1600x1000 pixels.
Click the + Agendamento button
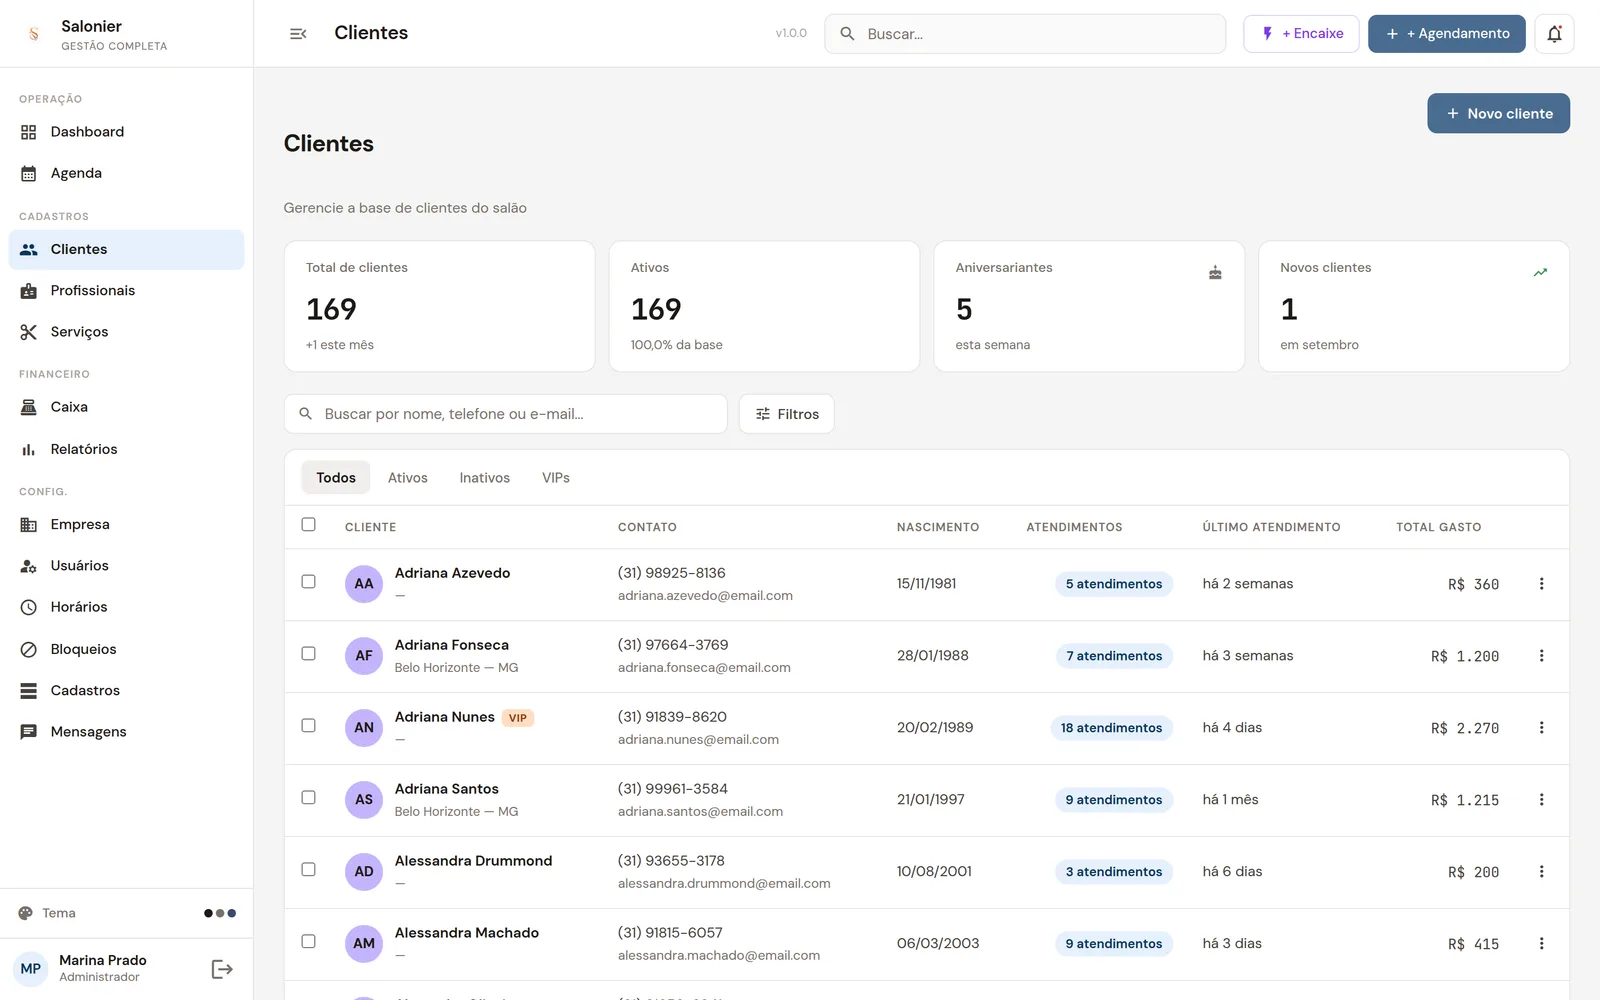(x=1446, y=34)
